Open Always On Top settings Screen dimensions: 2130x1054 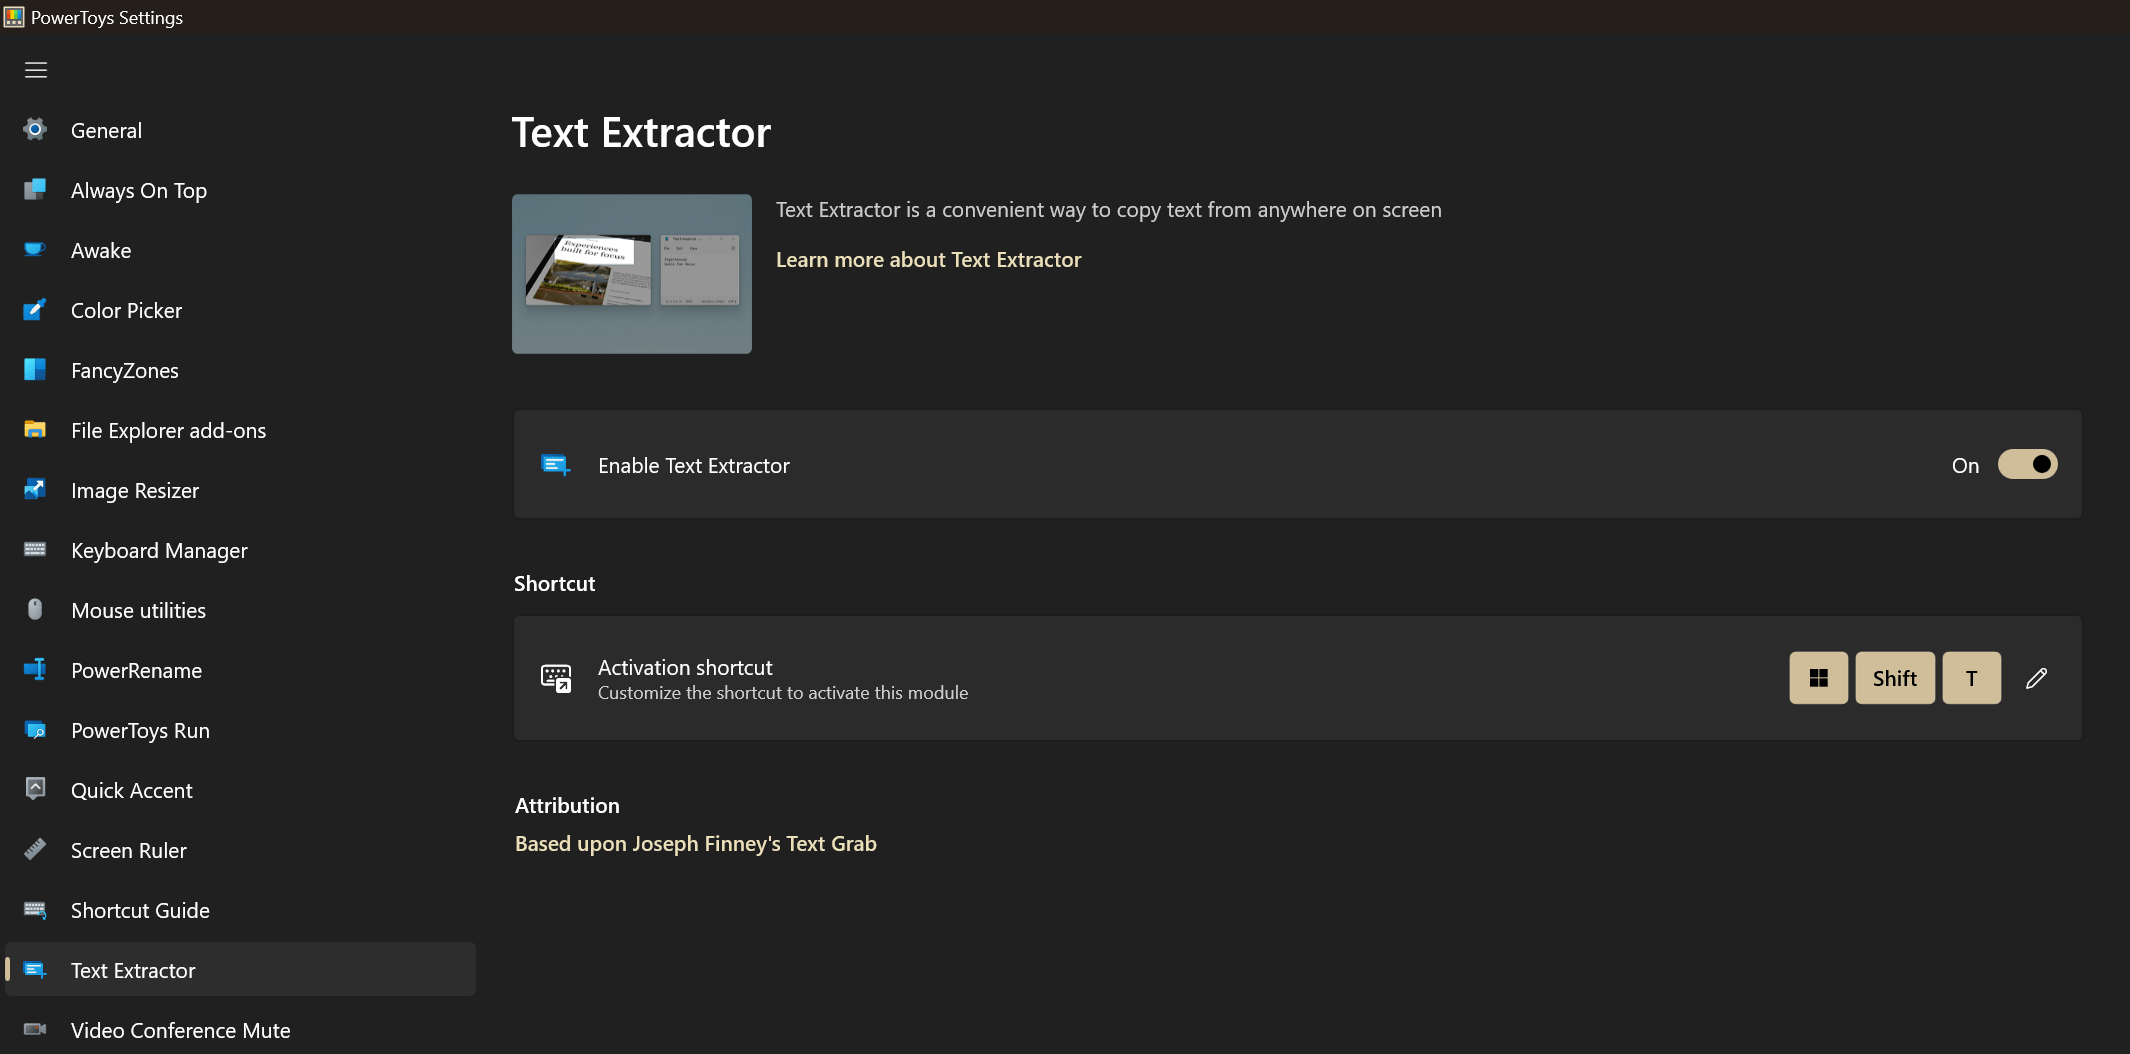pyautogui.click(x=139, y=190)
